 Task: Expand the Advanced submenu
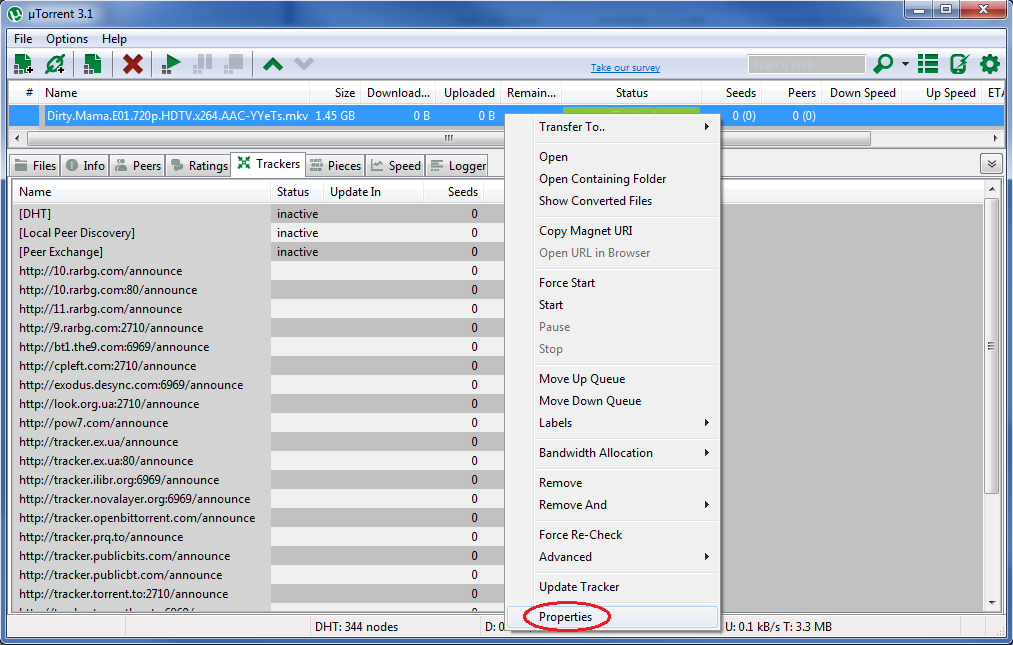tap(625, 556)
